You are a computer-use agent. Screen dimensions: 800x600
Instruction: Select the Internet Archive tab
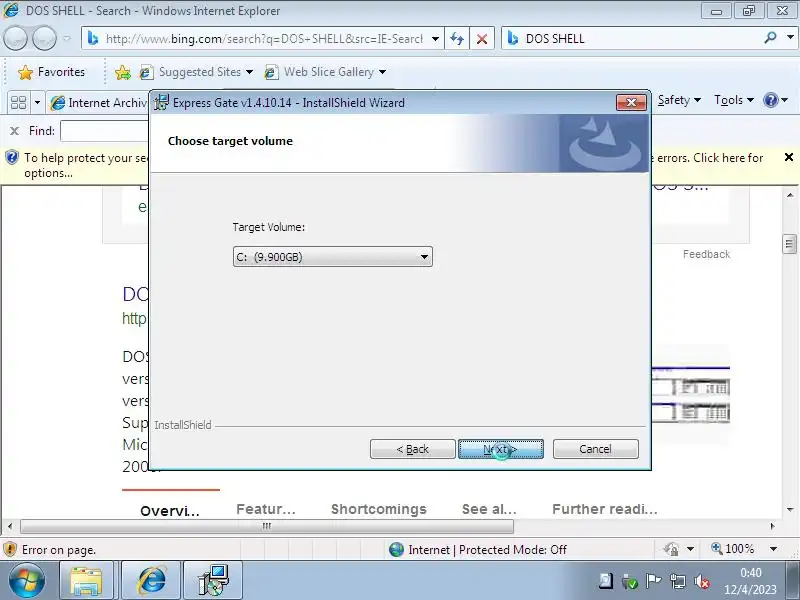coord(98,103)
